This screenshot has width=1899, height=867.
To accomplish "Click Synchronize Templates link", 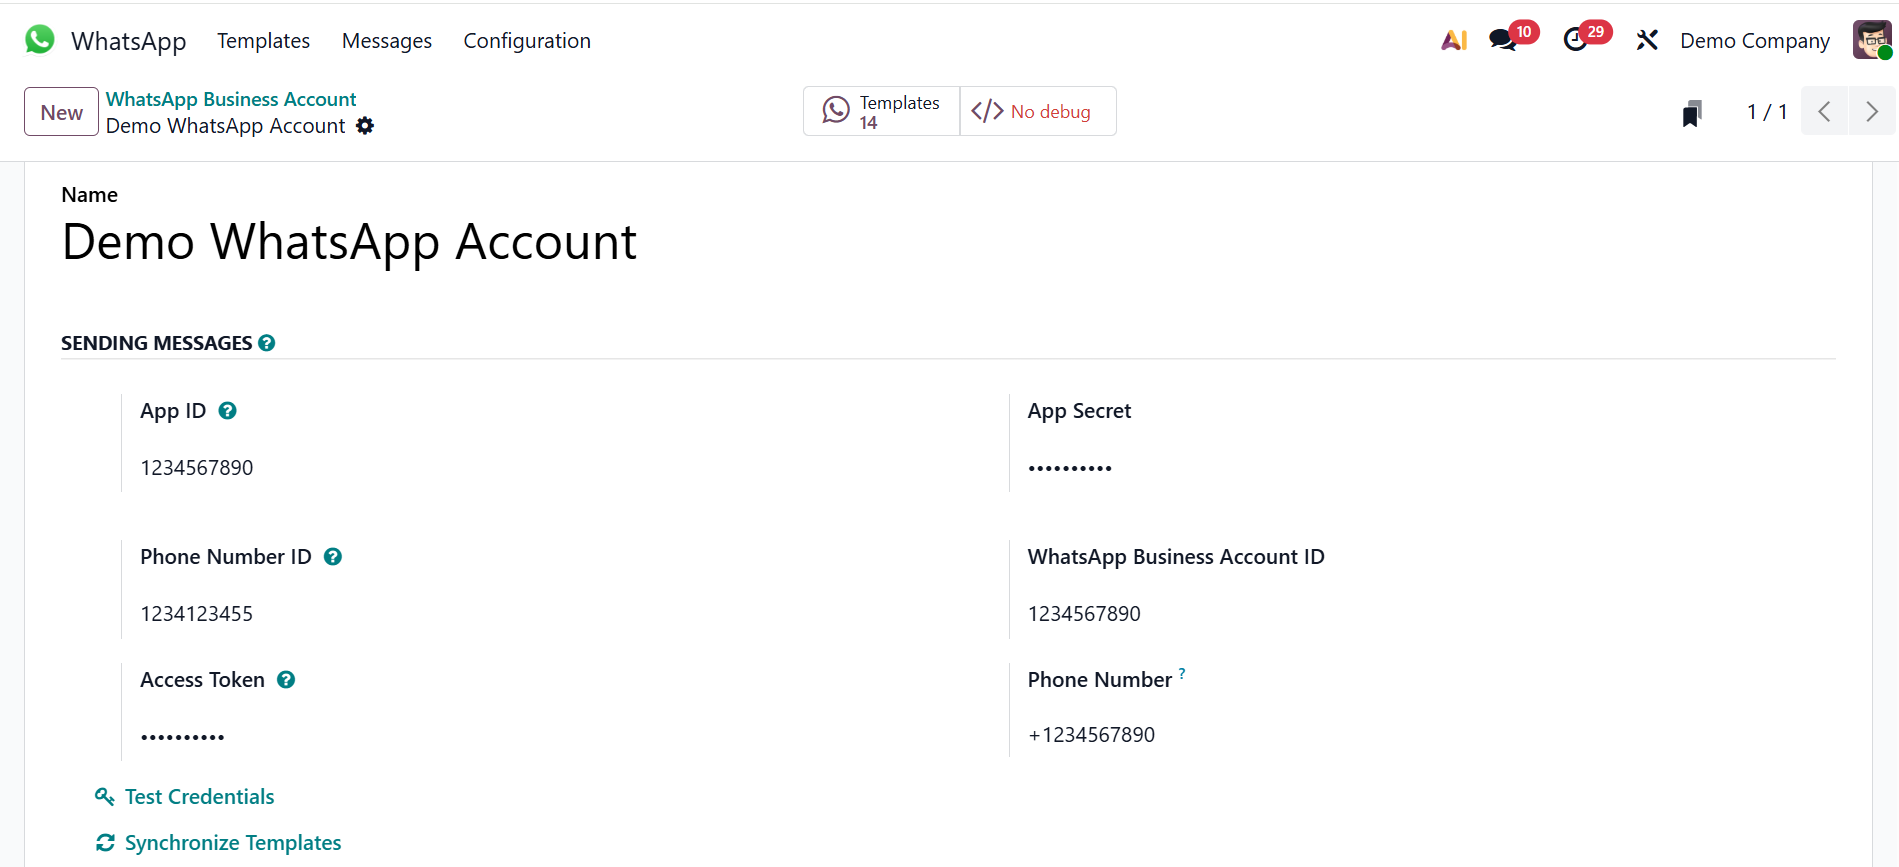I will coord(232,843).
